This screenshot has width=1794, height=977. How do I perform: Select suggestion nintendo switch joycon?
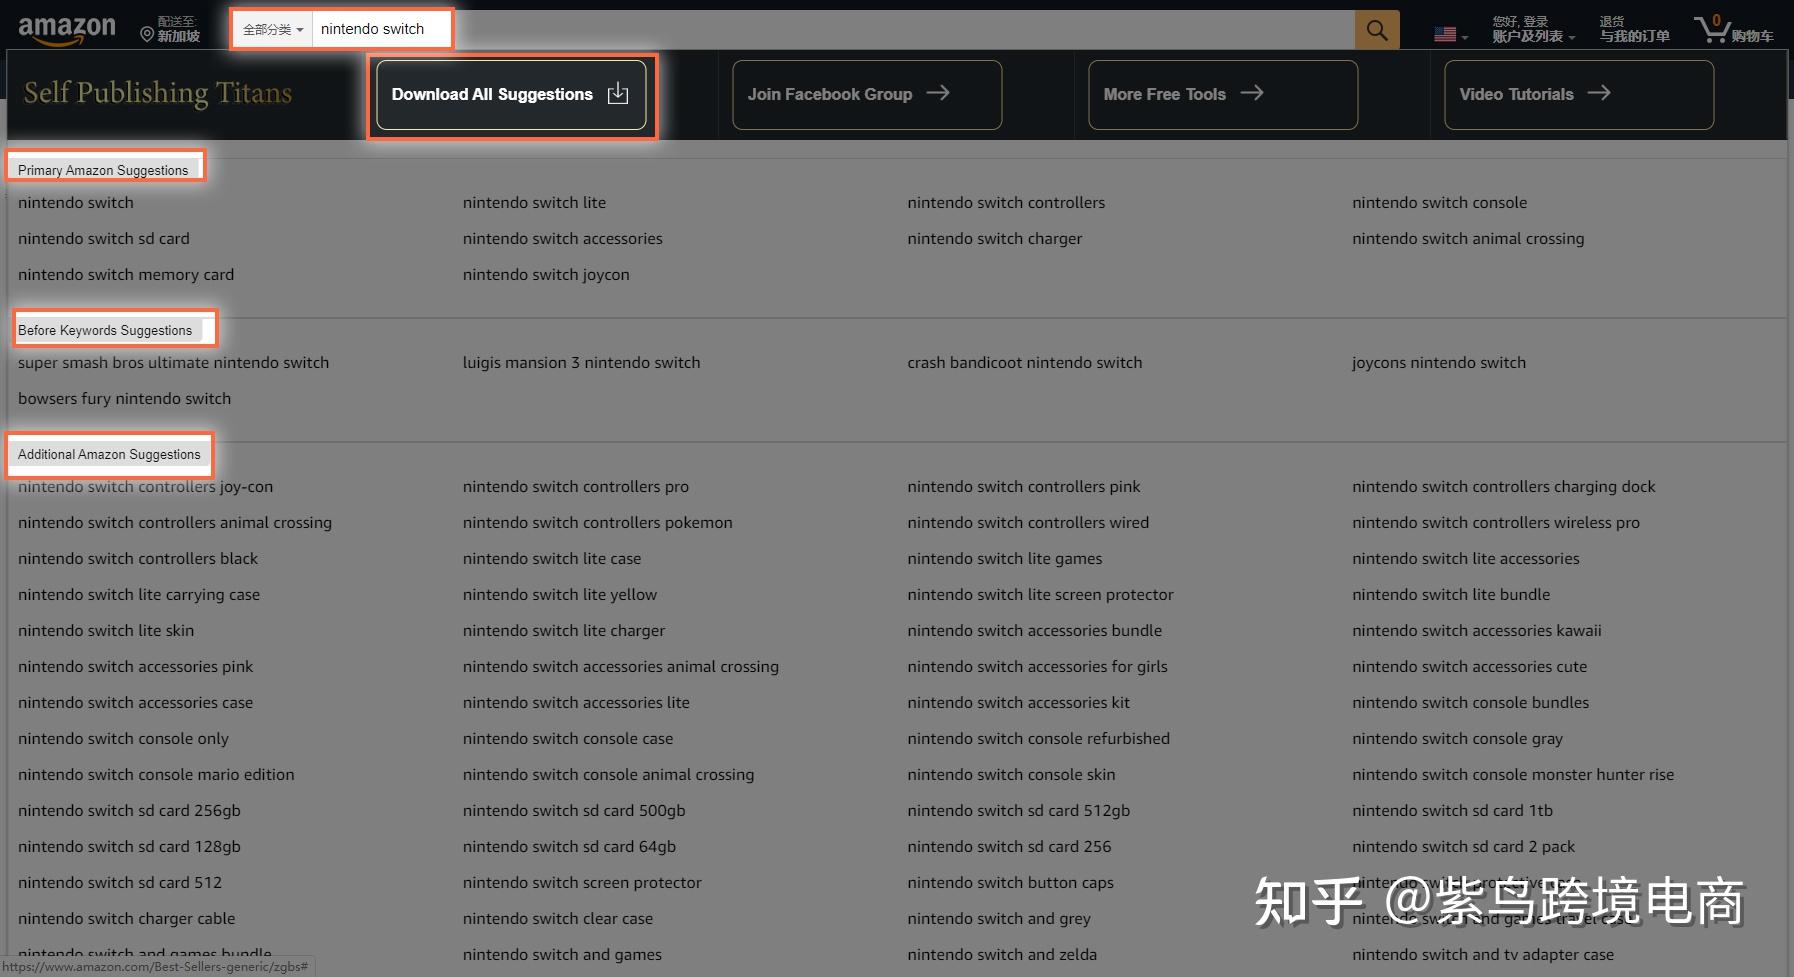pos(546,274)
